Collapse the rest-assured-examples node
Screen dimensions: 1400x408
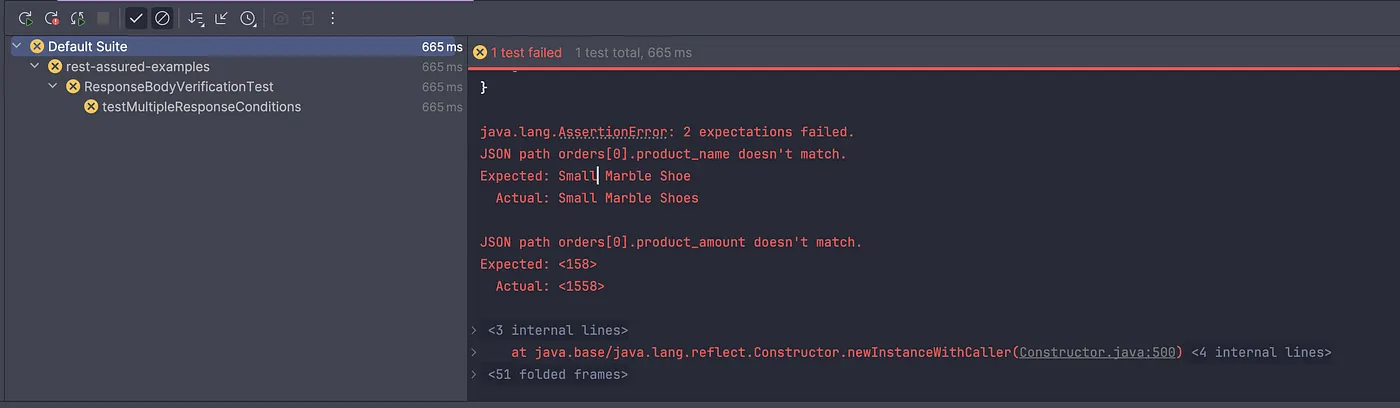(35, 66)
